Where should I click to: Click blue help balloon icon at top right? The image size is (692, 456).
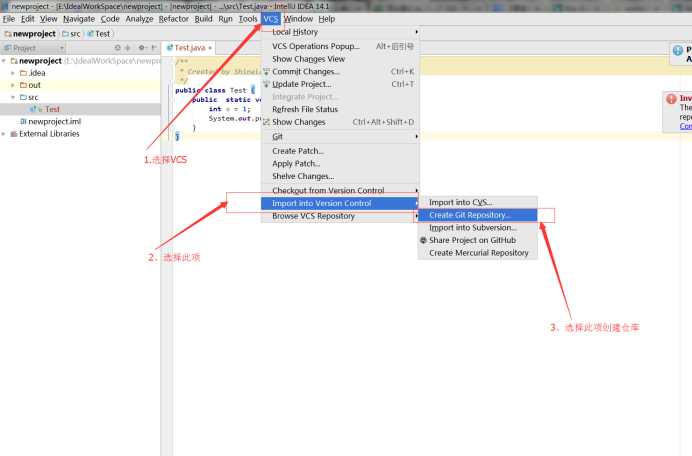pyautogui.click(x=678, y=50)
